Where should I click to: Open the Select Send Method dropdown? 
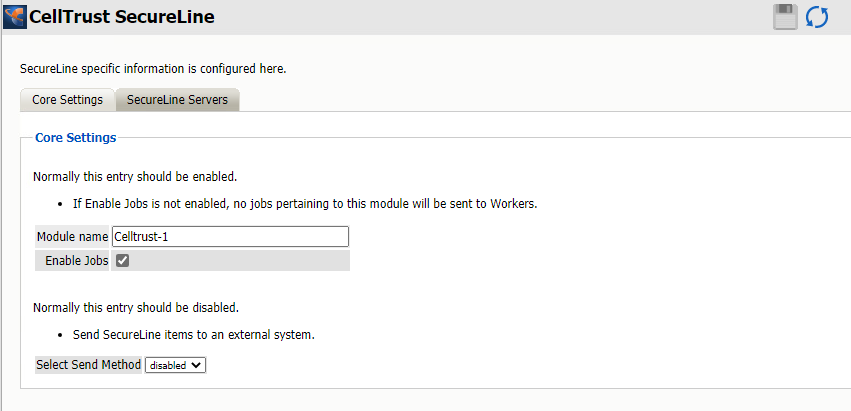point(176,365)
